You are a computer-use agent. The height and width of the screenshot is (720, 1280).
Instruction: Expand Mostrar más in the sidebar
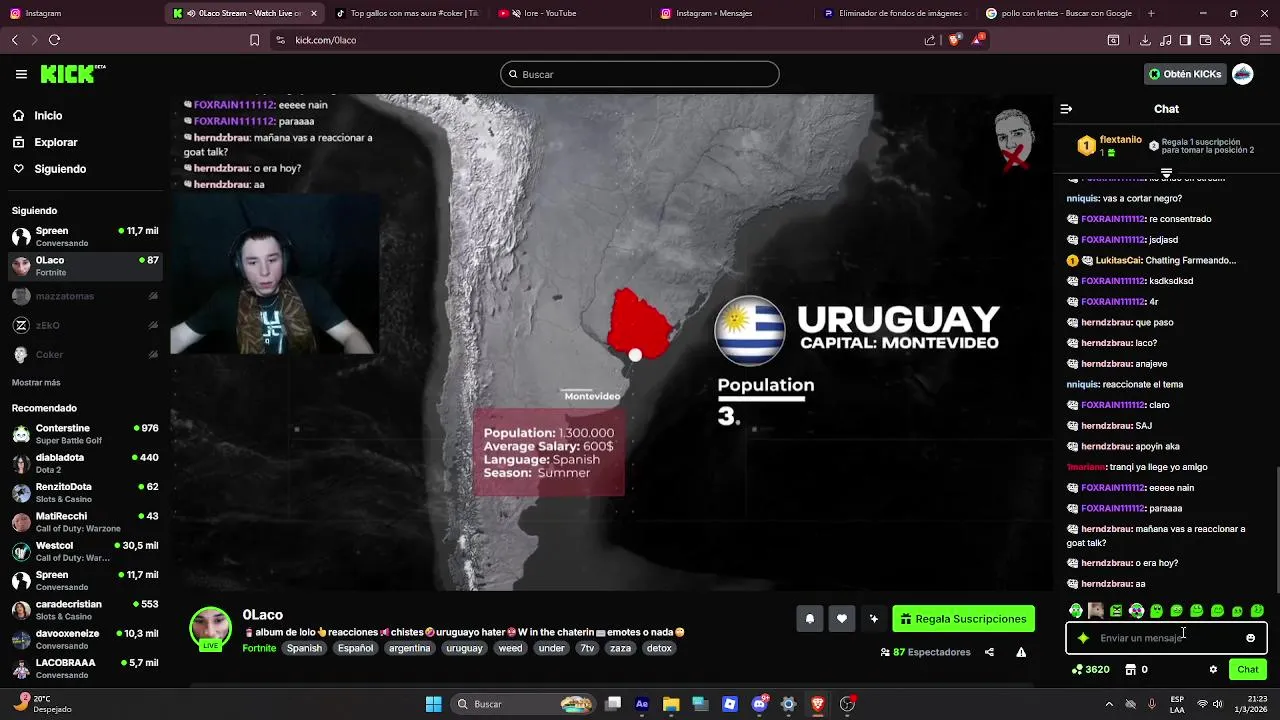(36, 382)
